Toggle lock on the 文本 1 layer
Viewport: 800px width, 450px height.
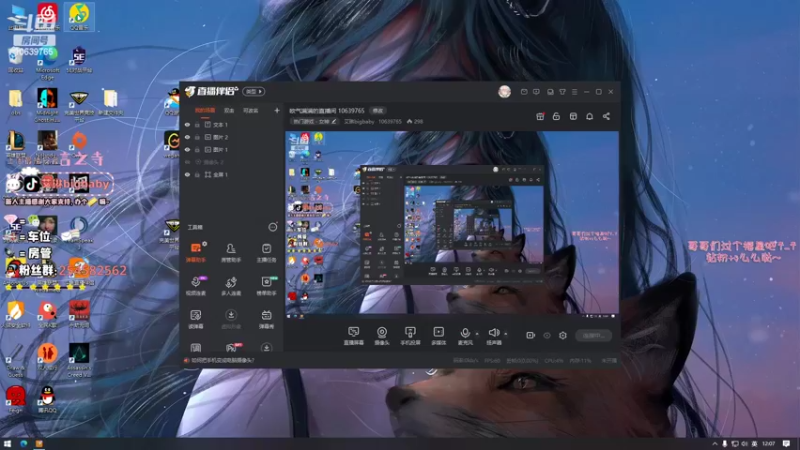tap(197, 124)
